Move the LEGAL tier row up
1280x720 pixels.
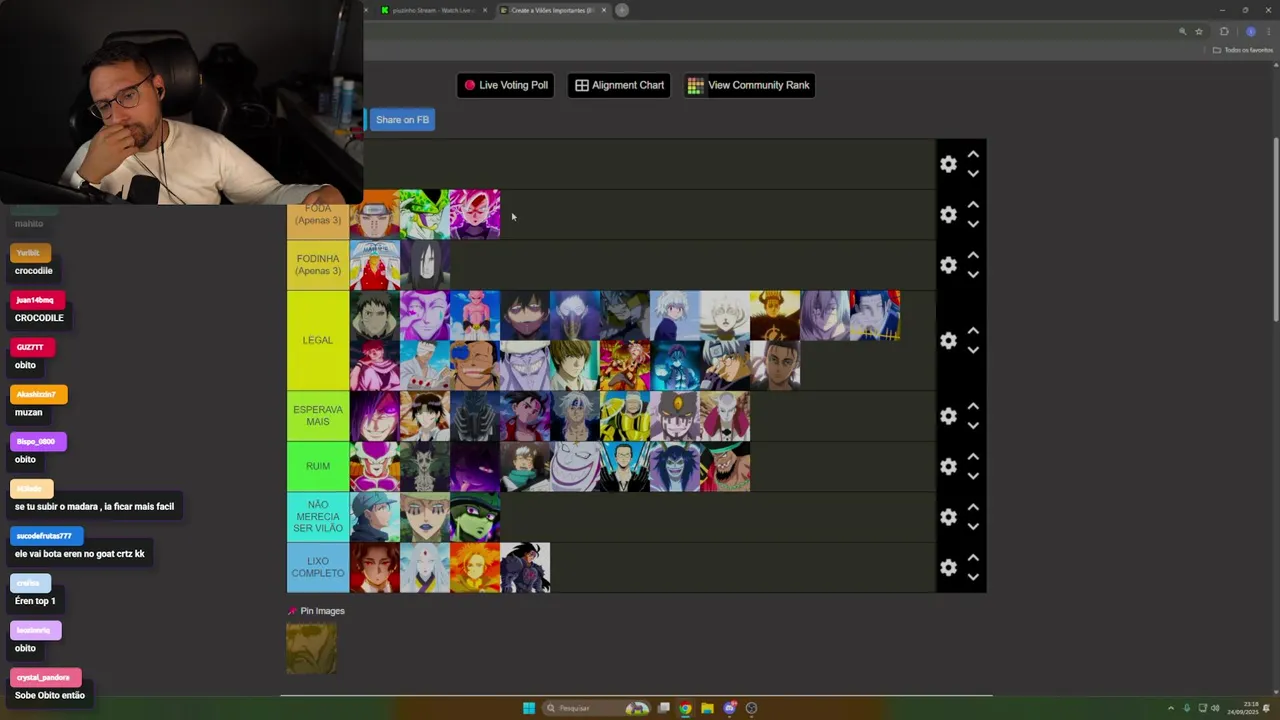coord(973,331)
